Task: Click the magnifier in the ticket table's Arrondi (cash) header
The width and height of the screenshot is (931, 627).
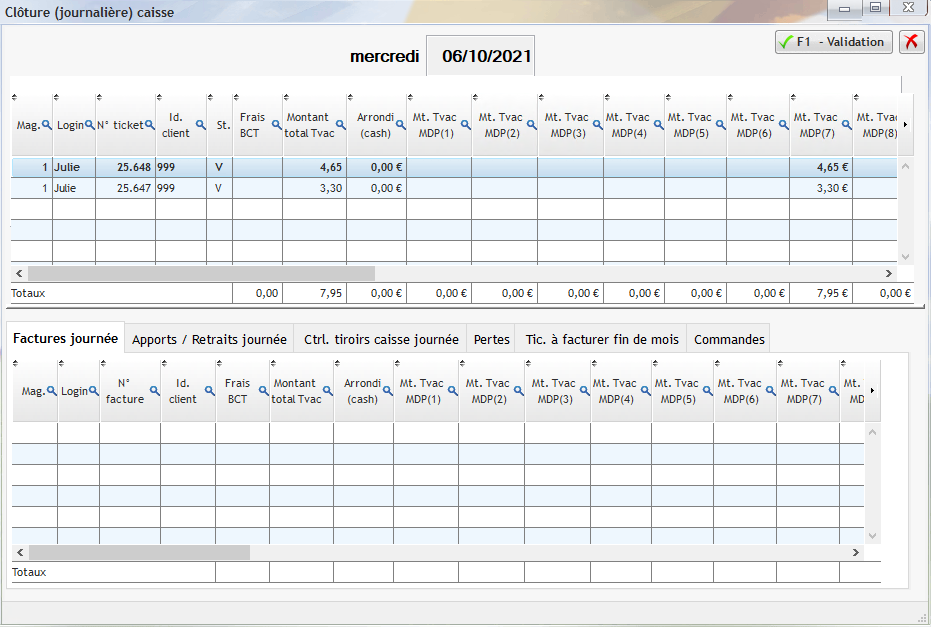Action: (400, 124)
